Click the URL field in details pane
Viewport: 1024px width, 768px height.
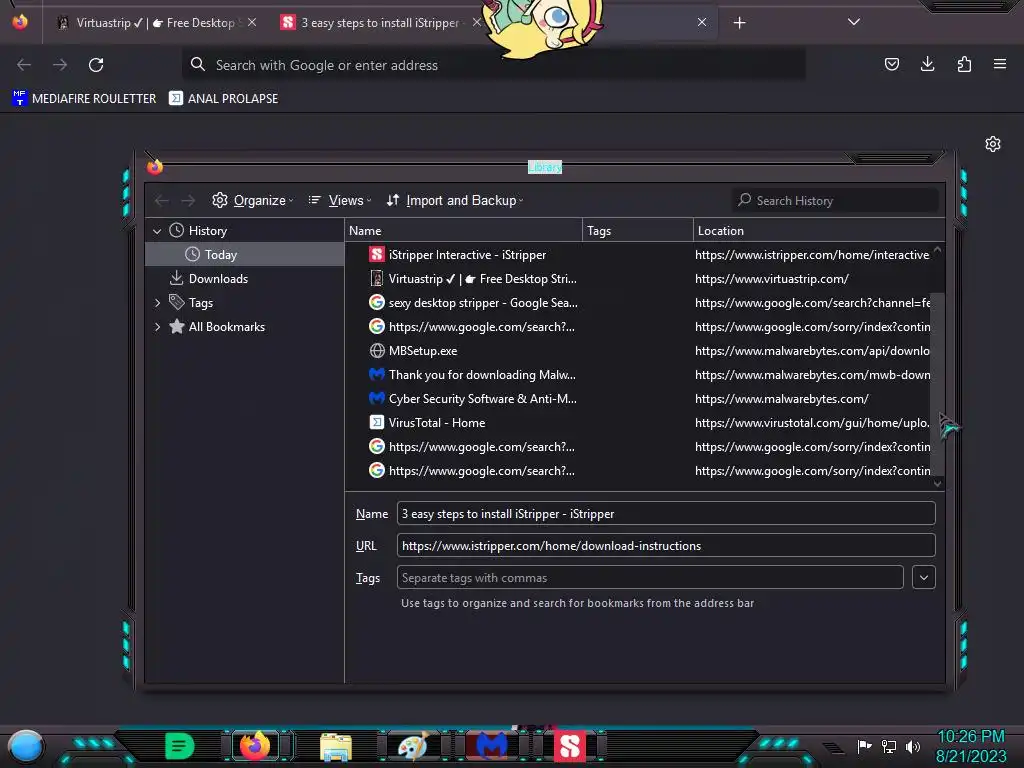point(666,545)
